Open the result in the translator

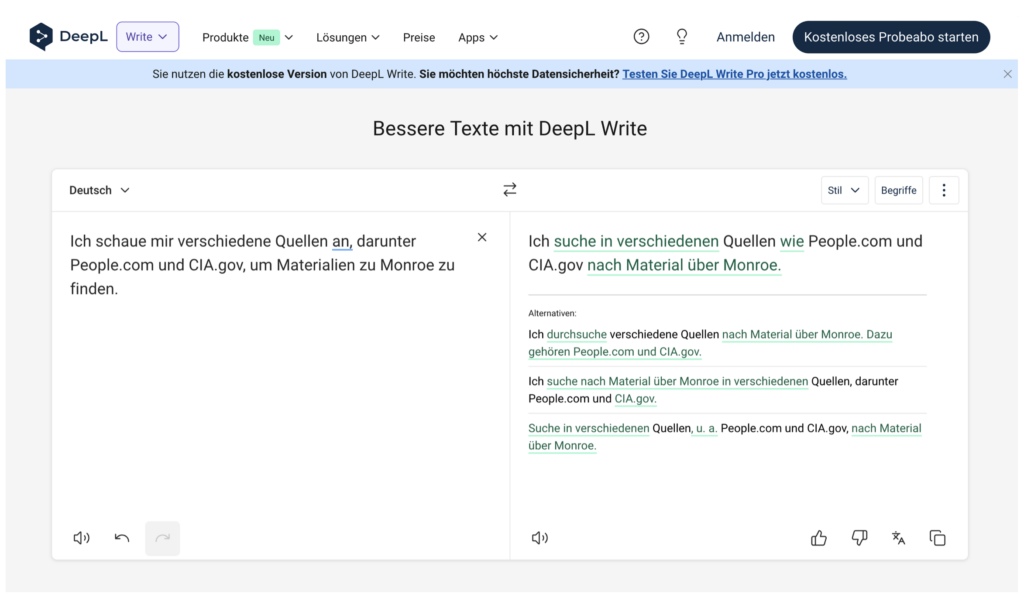click(898, 538)
